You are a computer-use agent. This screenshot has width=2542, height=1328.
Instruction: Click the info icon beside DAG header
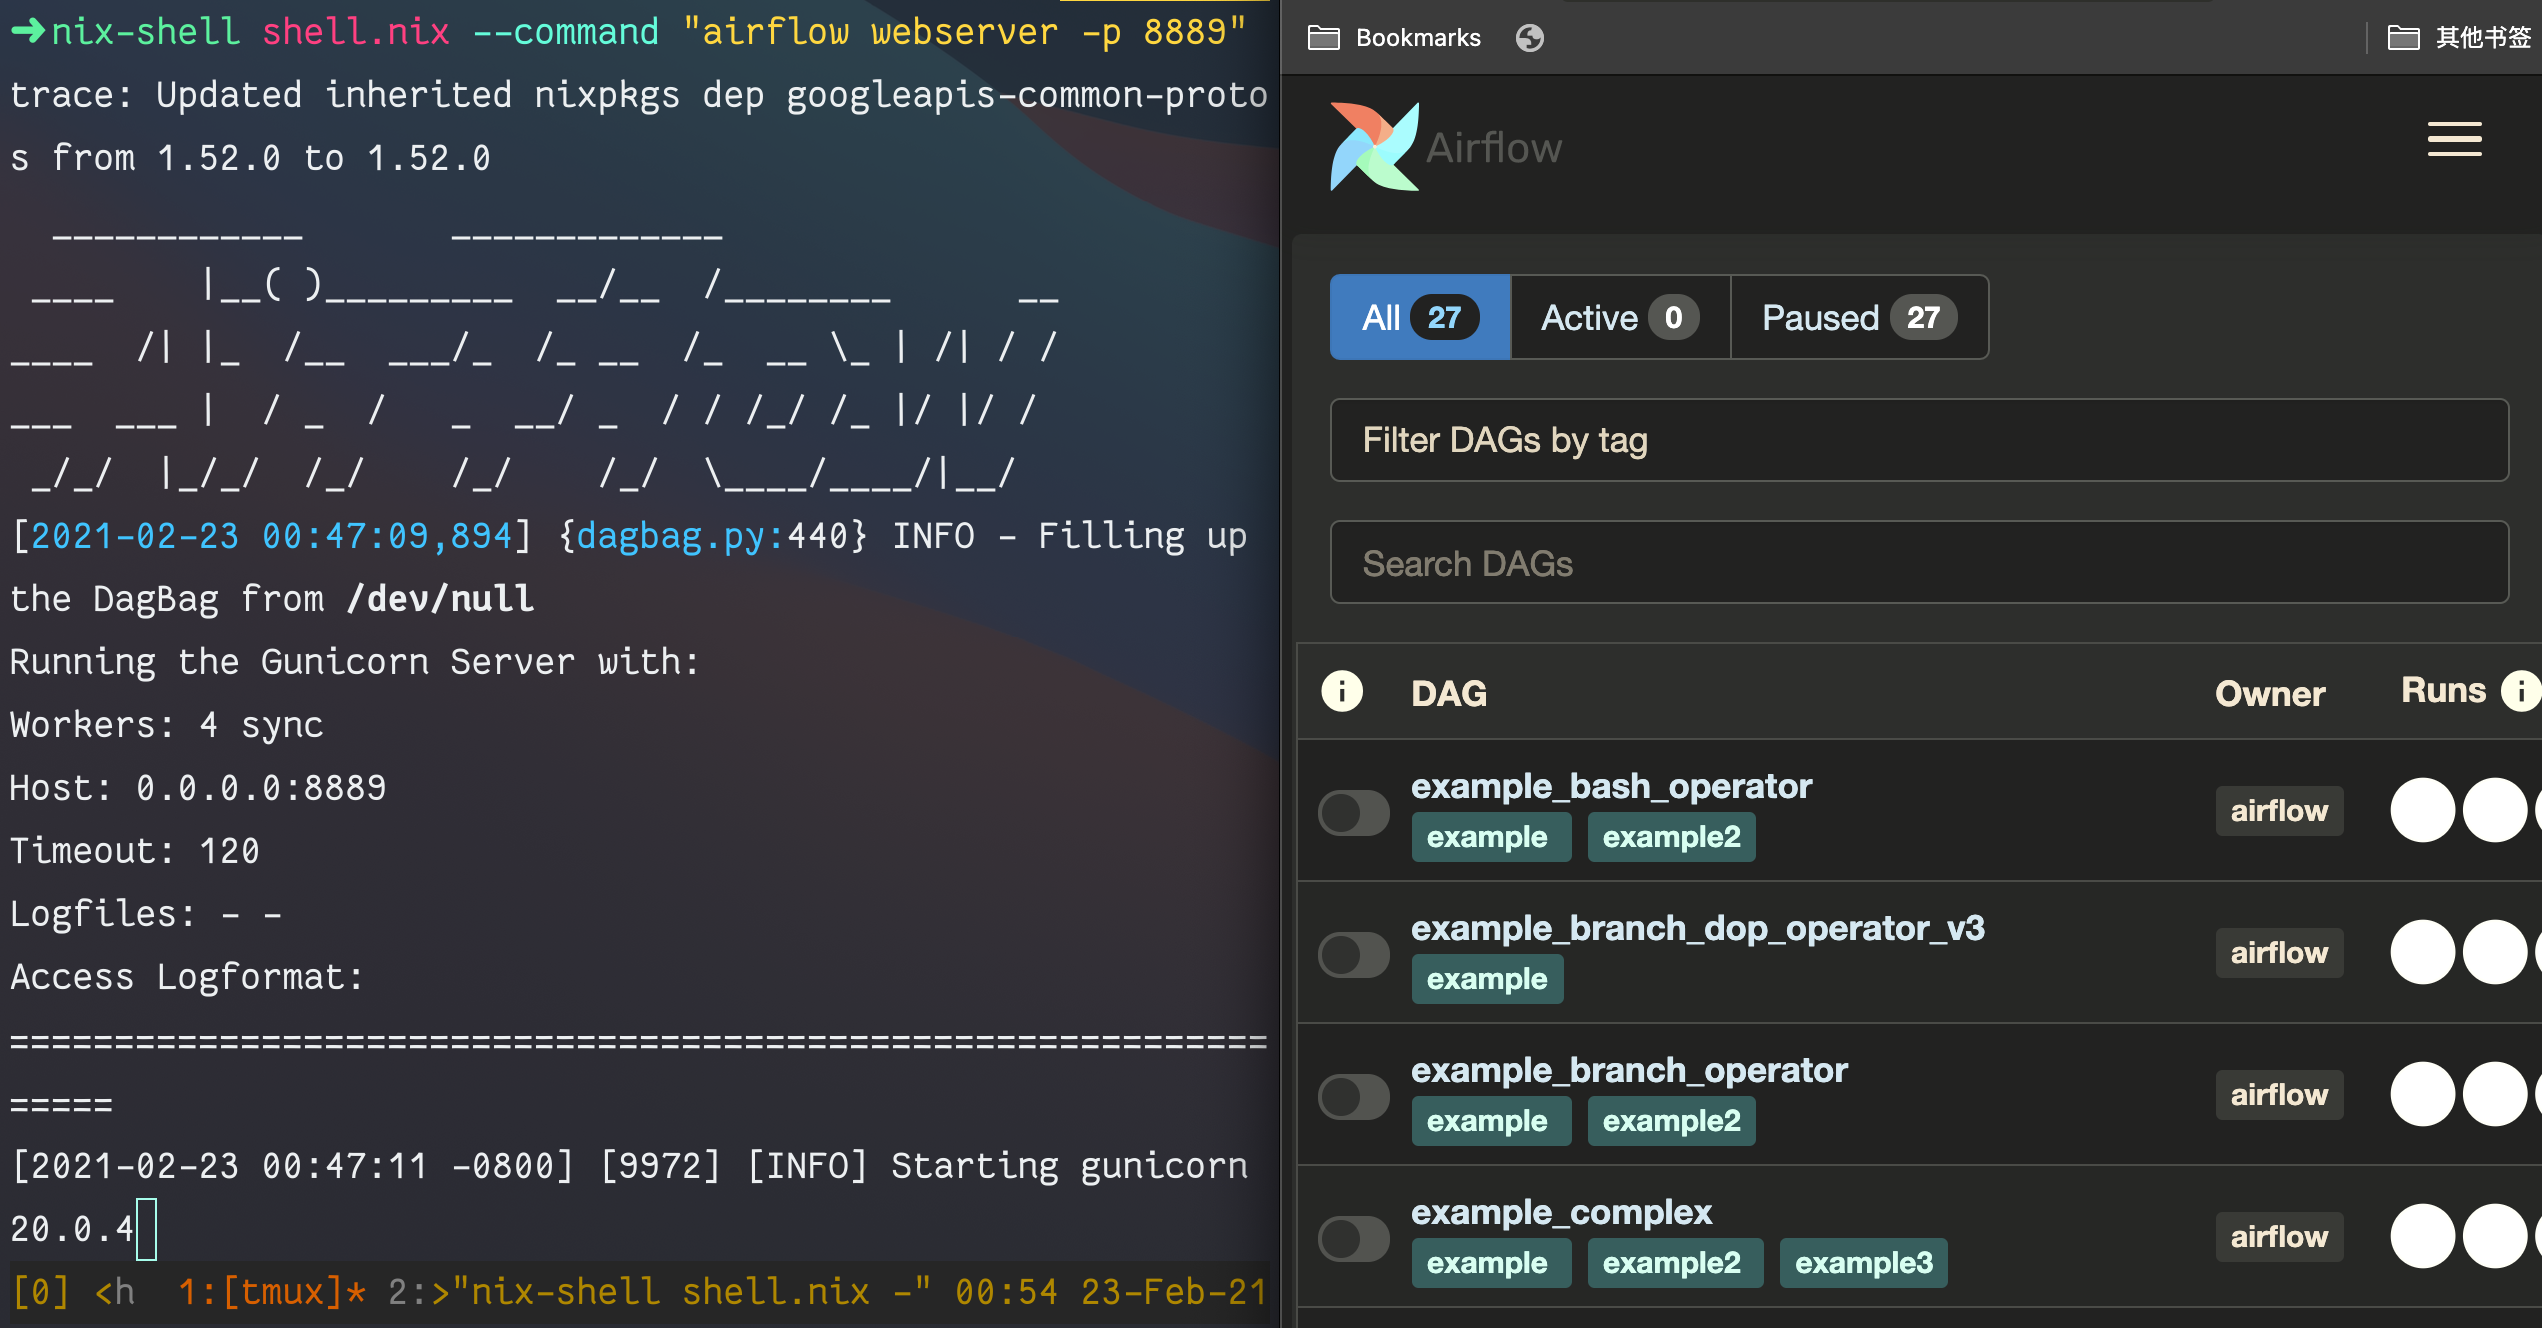click(1341, 692)
